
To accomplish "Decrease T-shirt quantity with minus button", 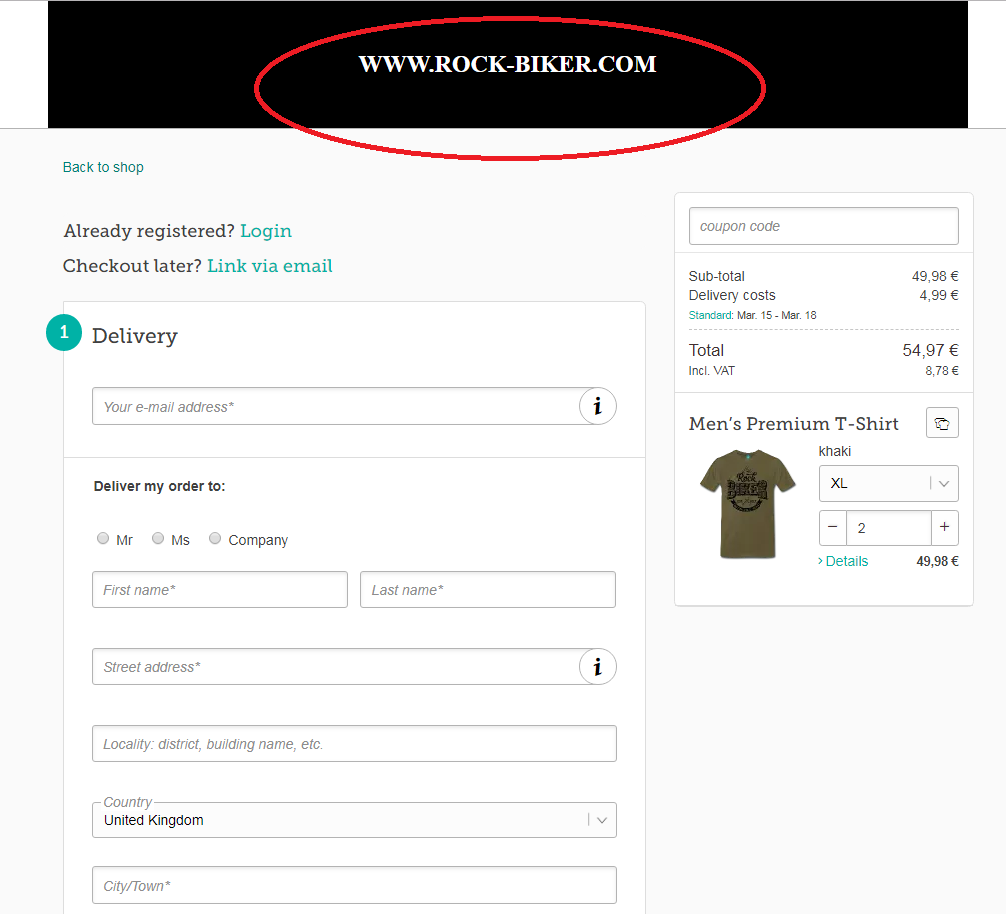I will coord(832,527).
